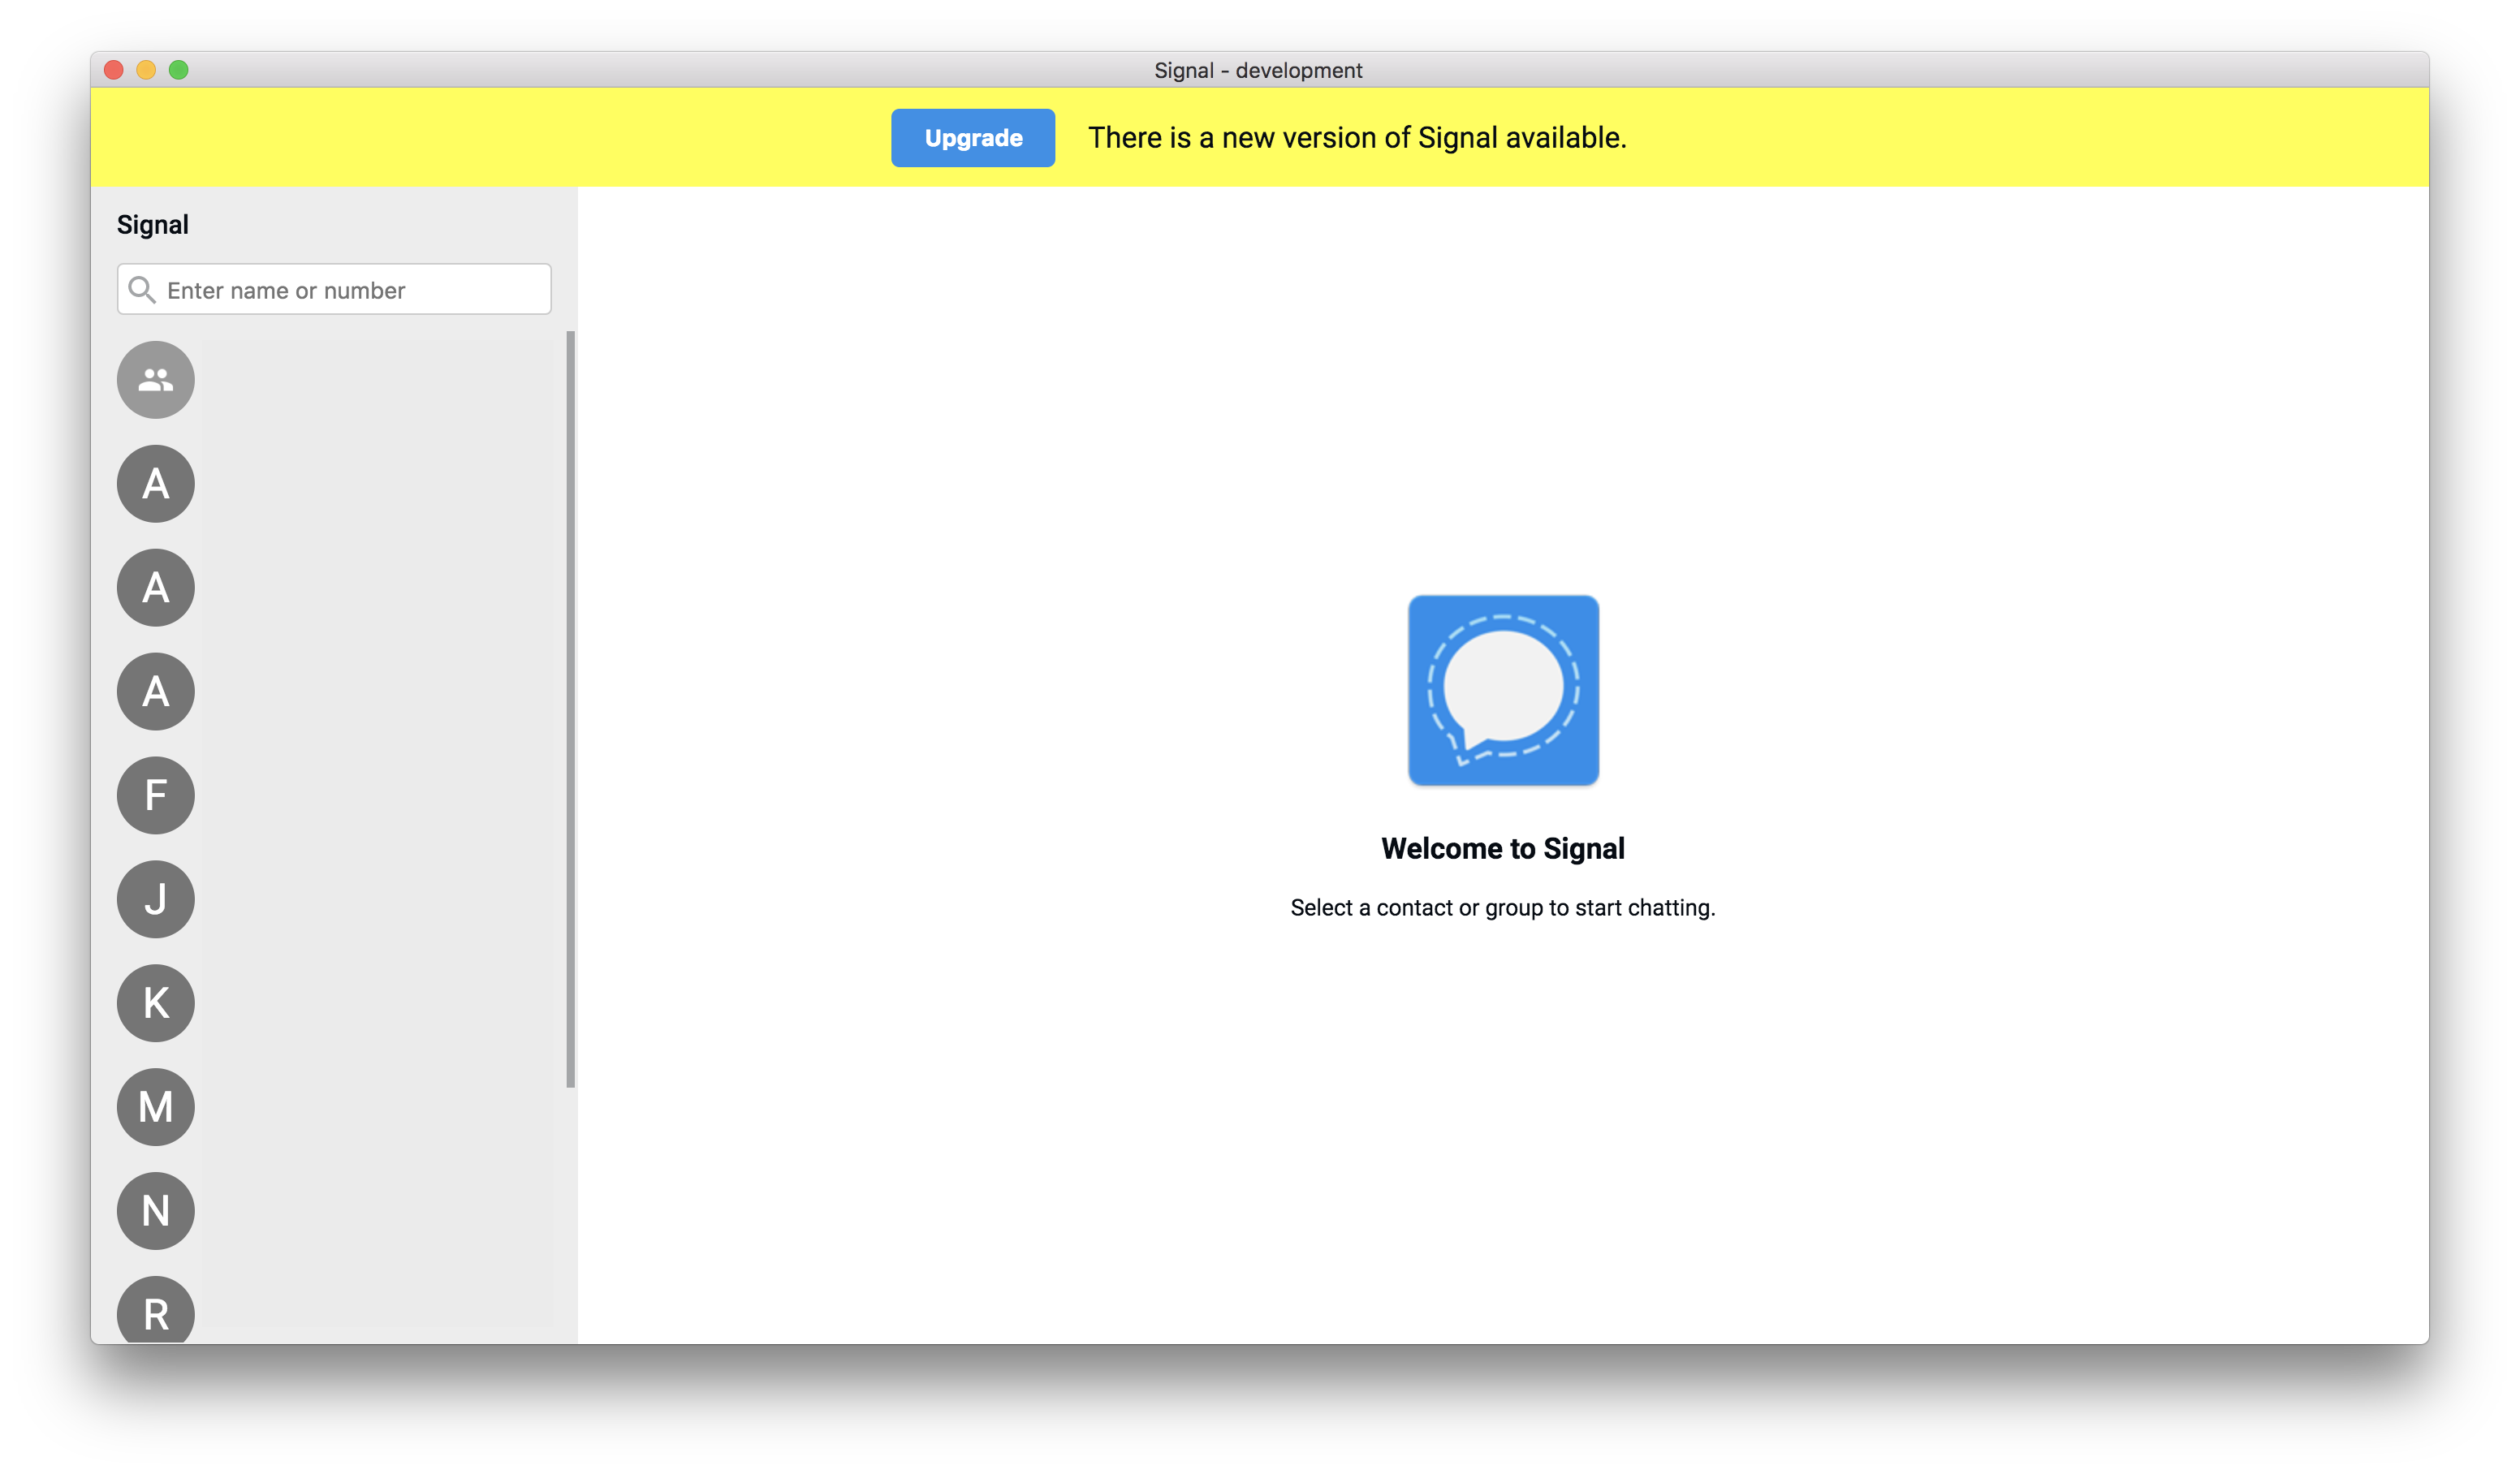The image size is (2520, 1474).
Task: Focus the Enter name or number field
Action: [x=350, y=290]
